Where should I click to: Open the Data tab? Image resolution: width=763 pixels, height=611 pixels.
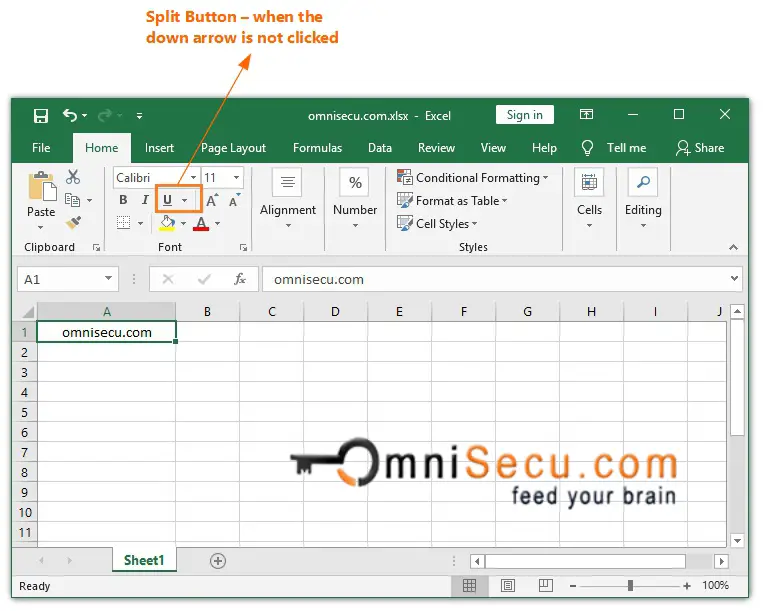(x=380, y=148)
